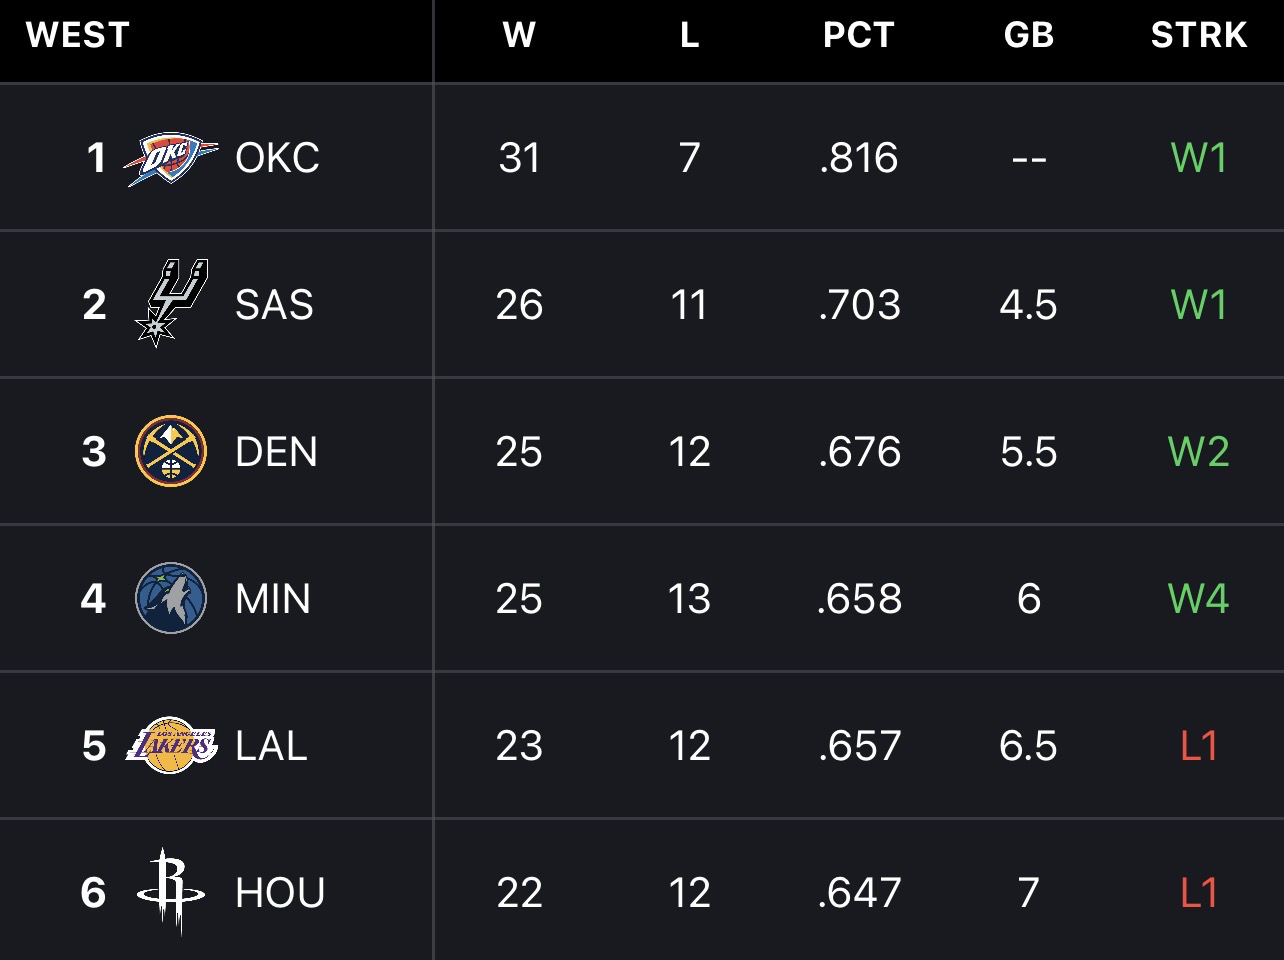
Task: Sort standings by L column header
Action: (x=689, y=36)
